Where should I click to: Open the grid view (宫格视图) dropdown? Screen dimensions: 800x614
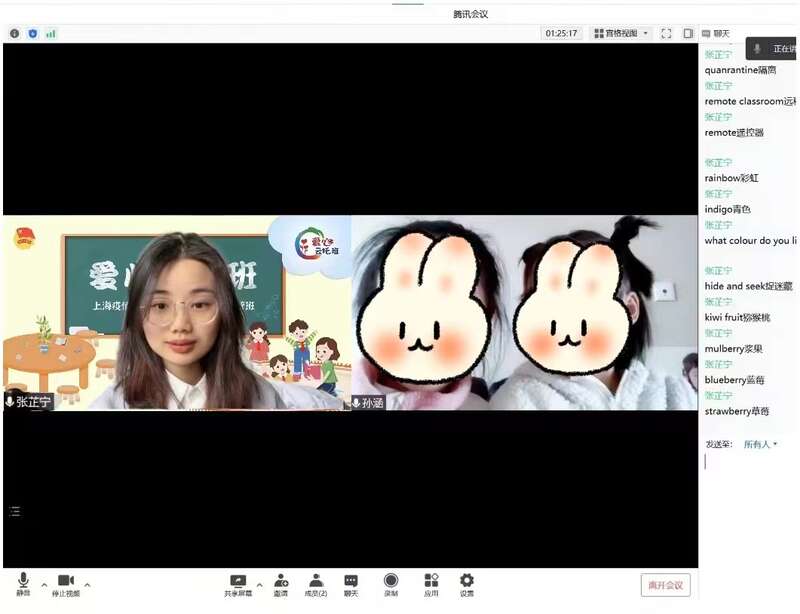pyautogui.click(x=620, y=33)
